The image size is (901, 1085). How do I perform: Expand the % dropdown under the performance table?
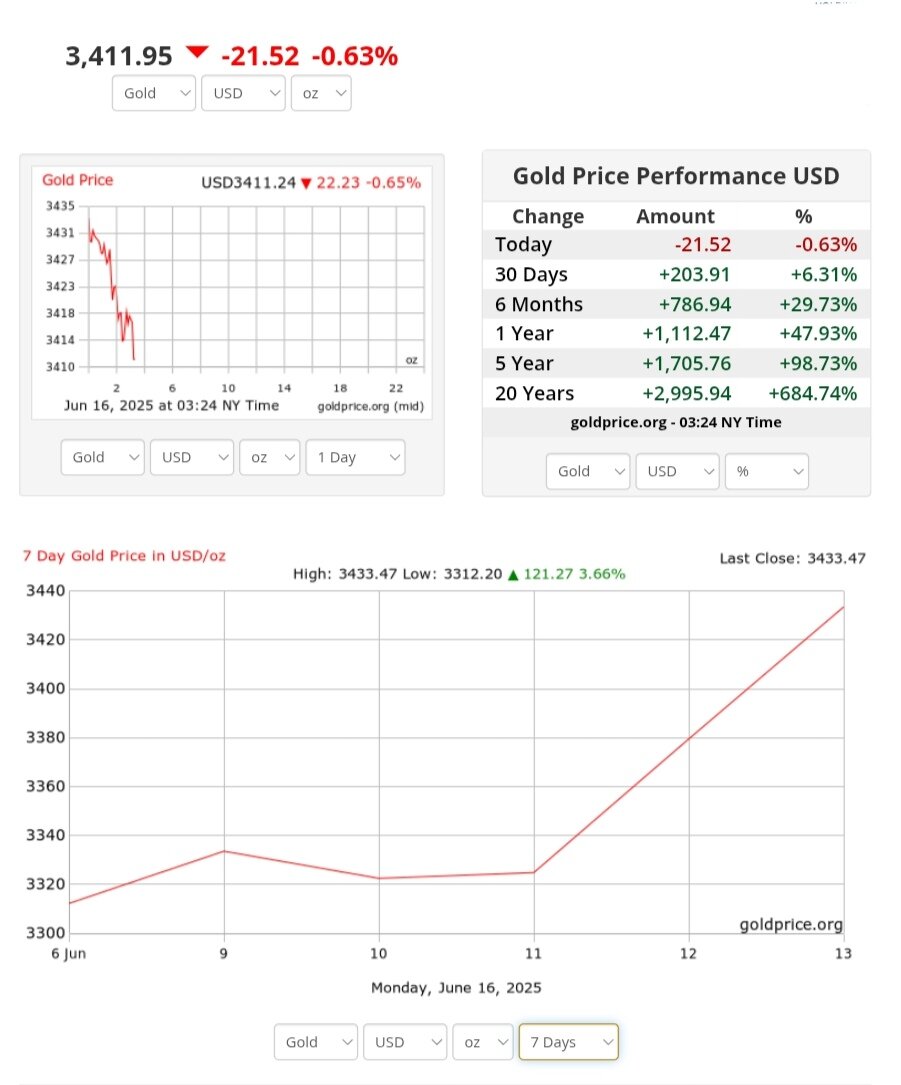coord(766,471)
